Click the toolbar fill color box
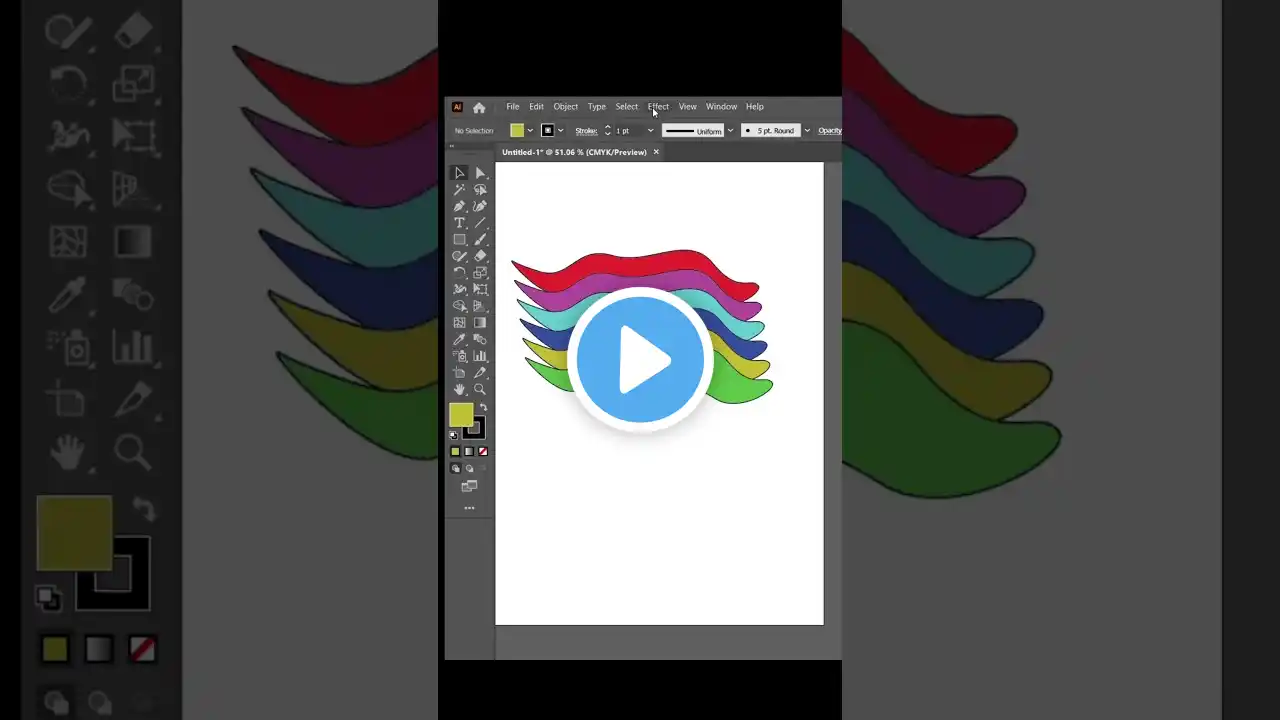The height and width of the screenshot is (720, 1280). pos(461,415)
